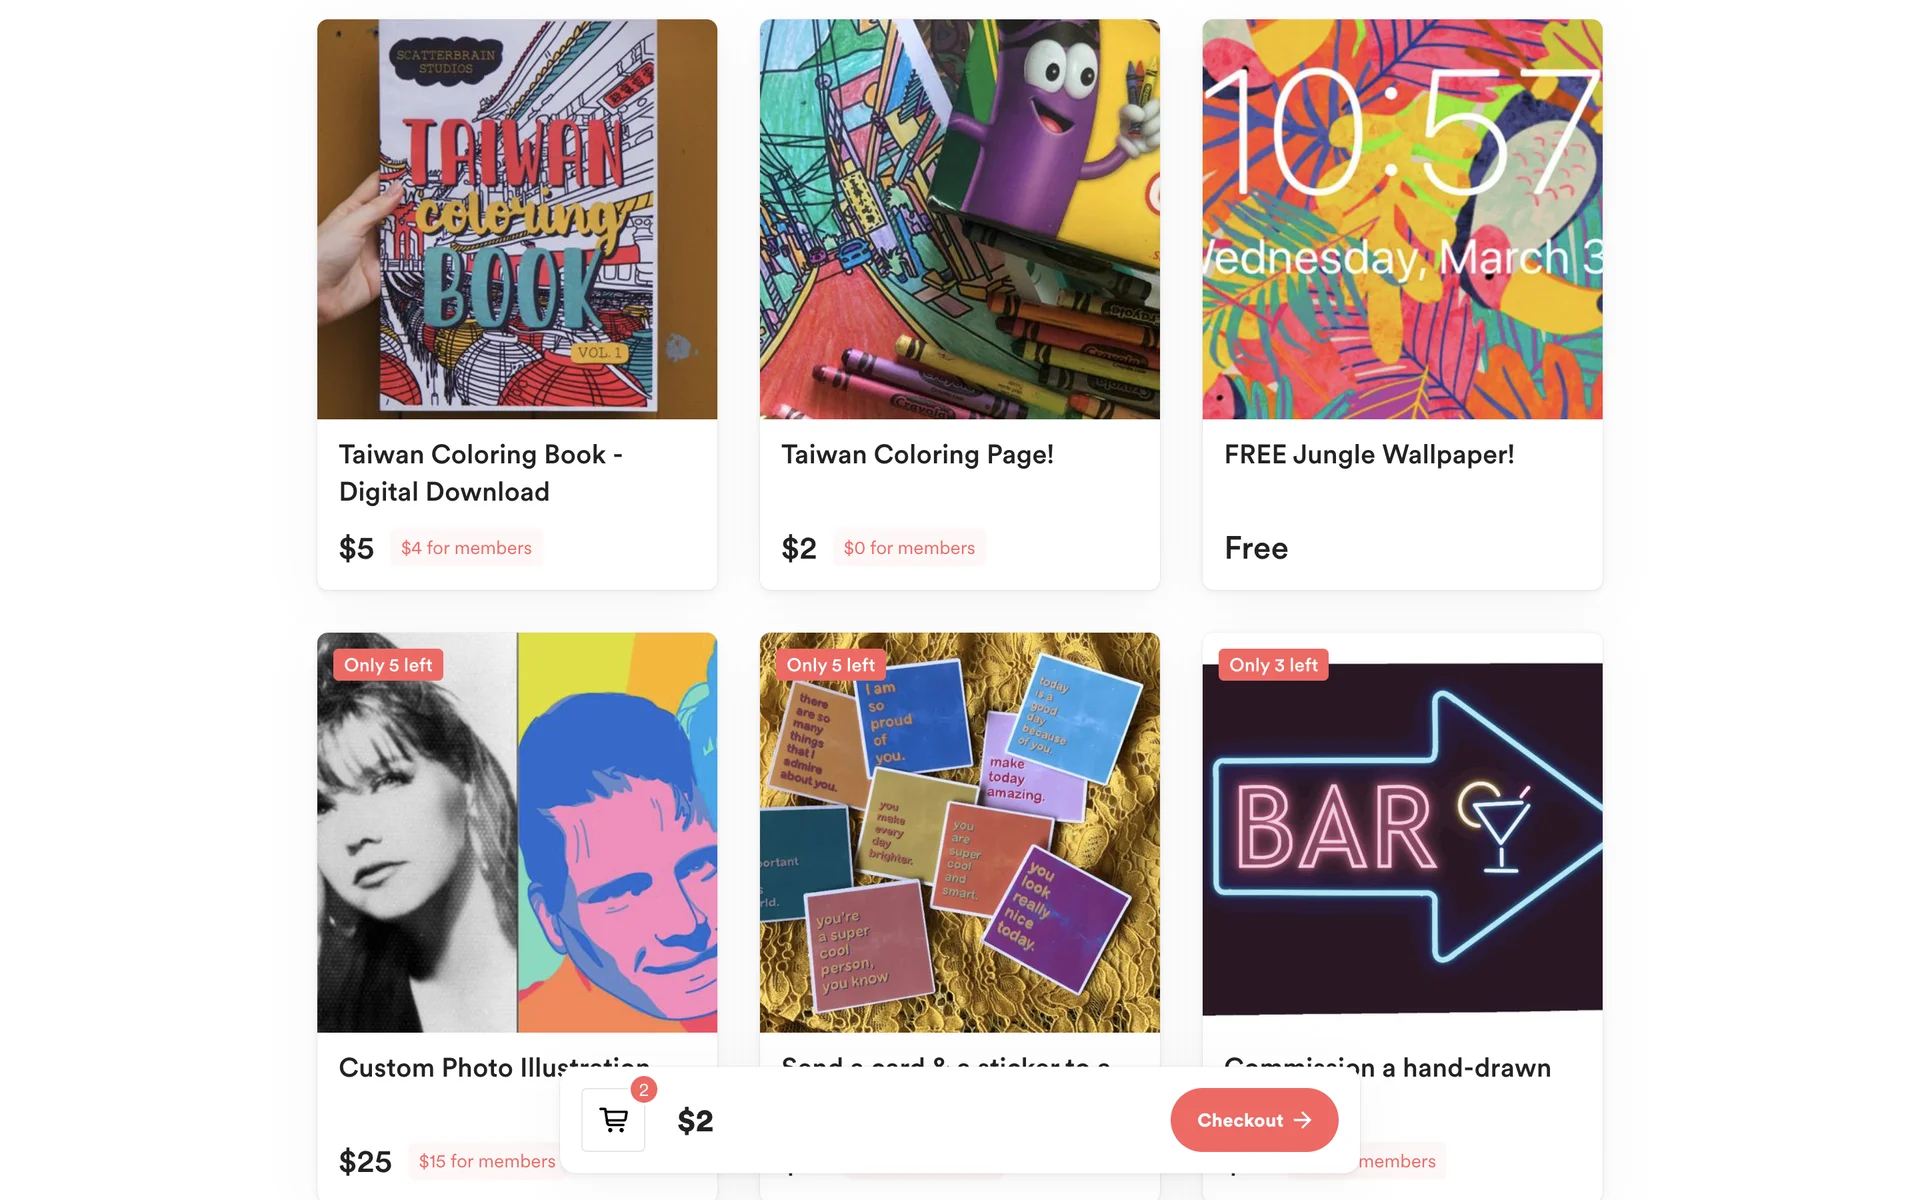
Task: Open the affirmation cards and stickers image
Action: [960, 832]
